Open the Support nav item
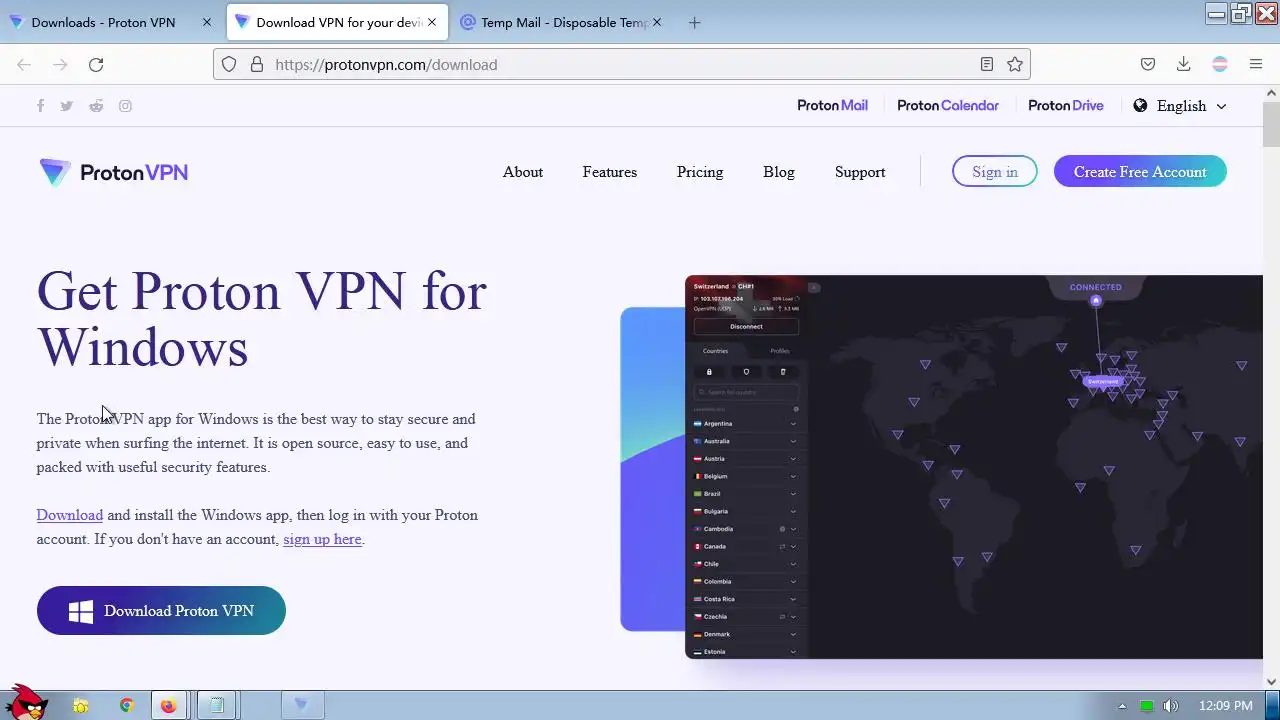This screenshot has width=1280, height=720. click(860, 172)
